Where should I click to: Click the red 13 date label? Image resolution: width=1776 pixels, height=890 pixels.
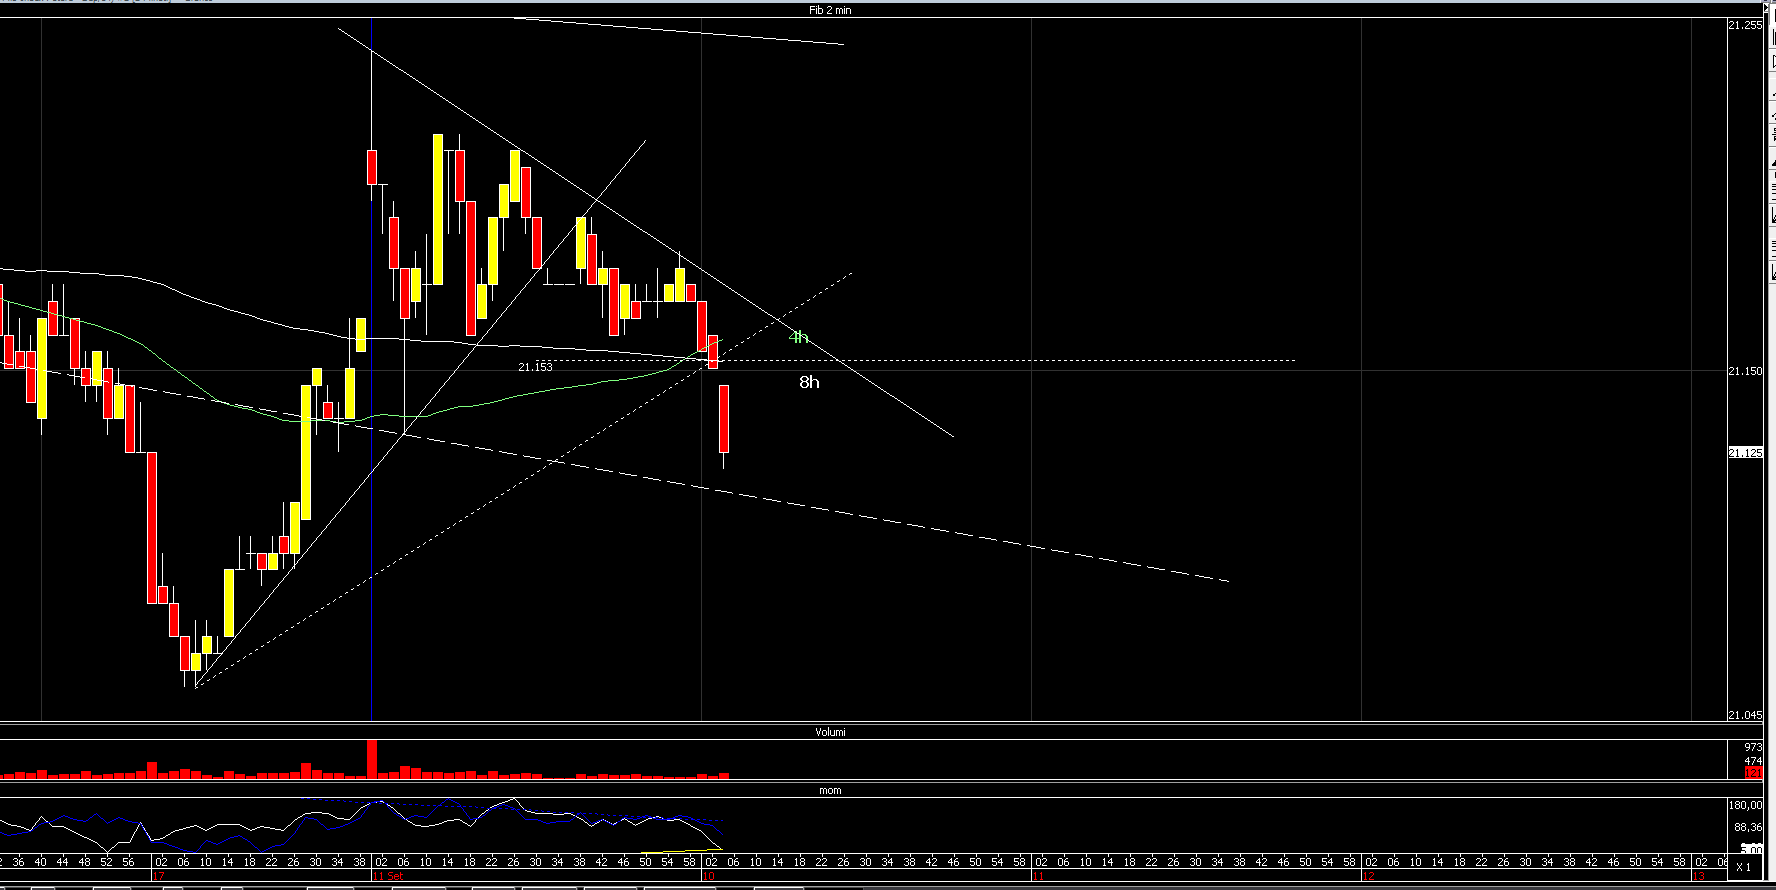pos(1698,876)
